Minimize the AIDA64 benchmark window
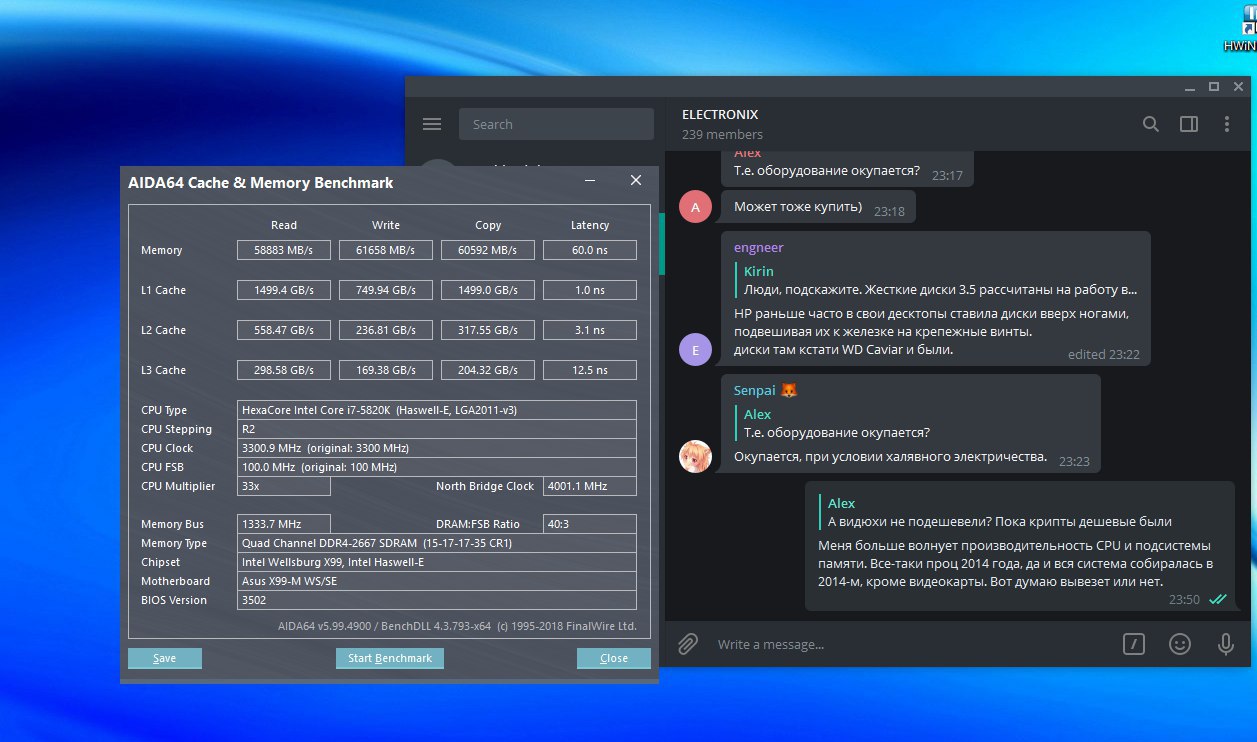Viewport: 1257px width, 742px height. click(x=591, y=181)
